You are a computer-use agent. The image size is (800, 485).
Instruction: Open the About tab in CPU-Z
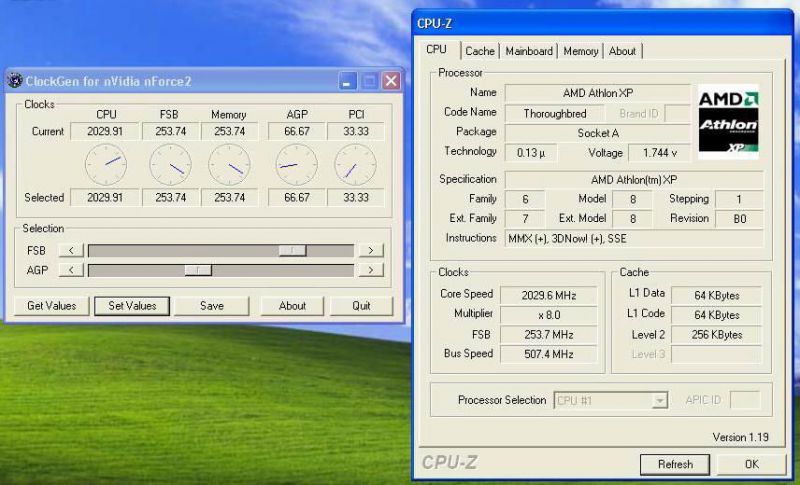pos(622,51)
